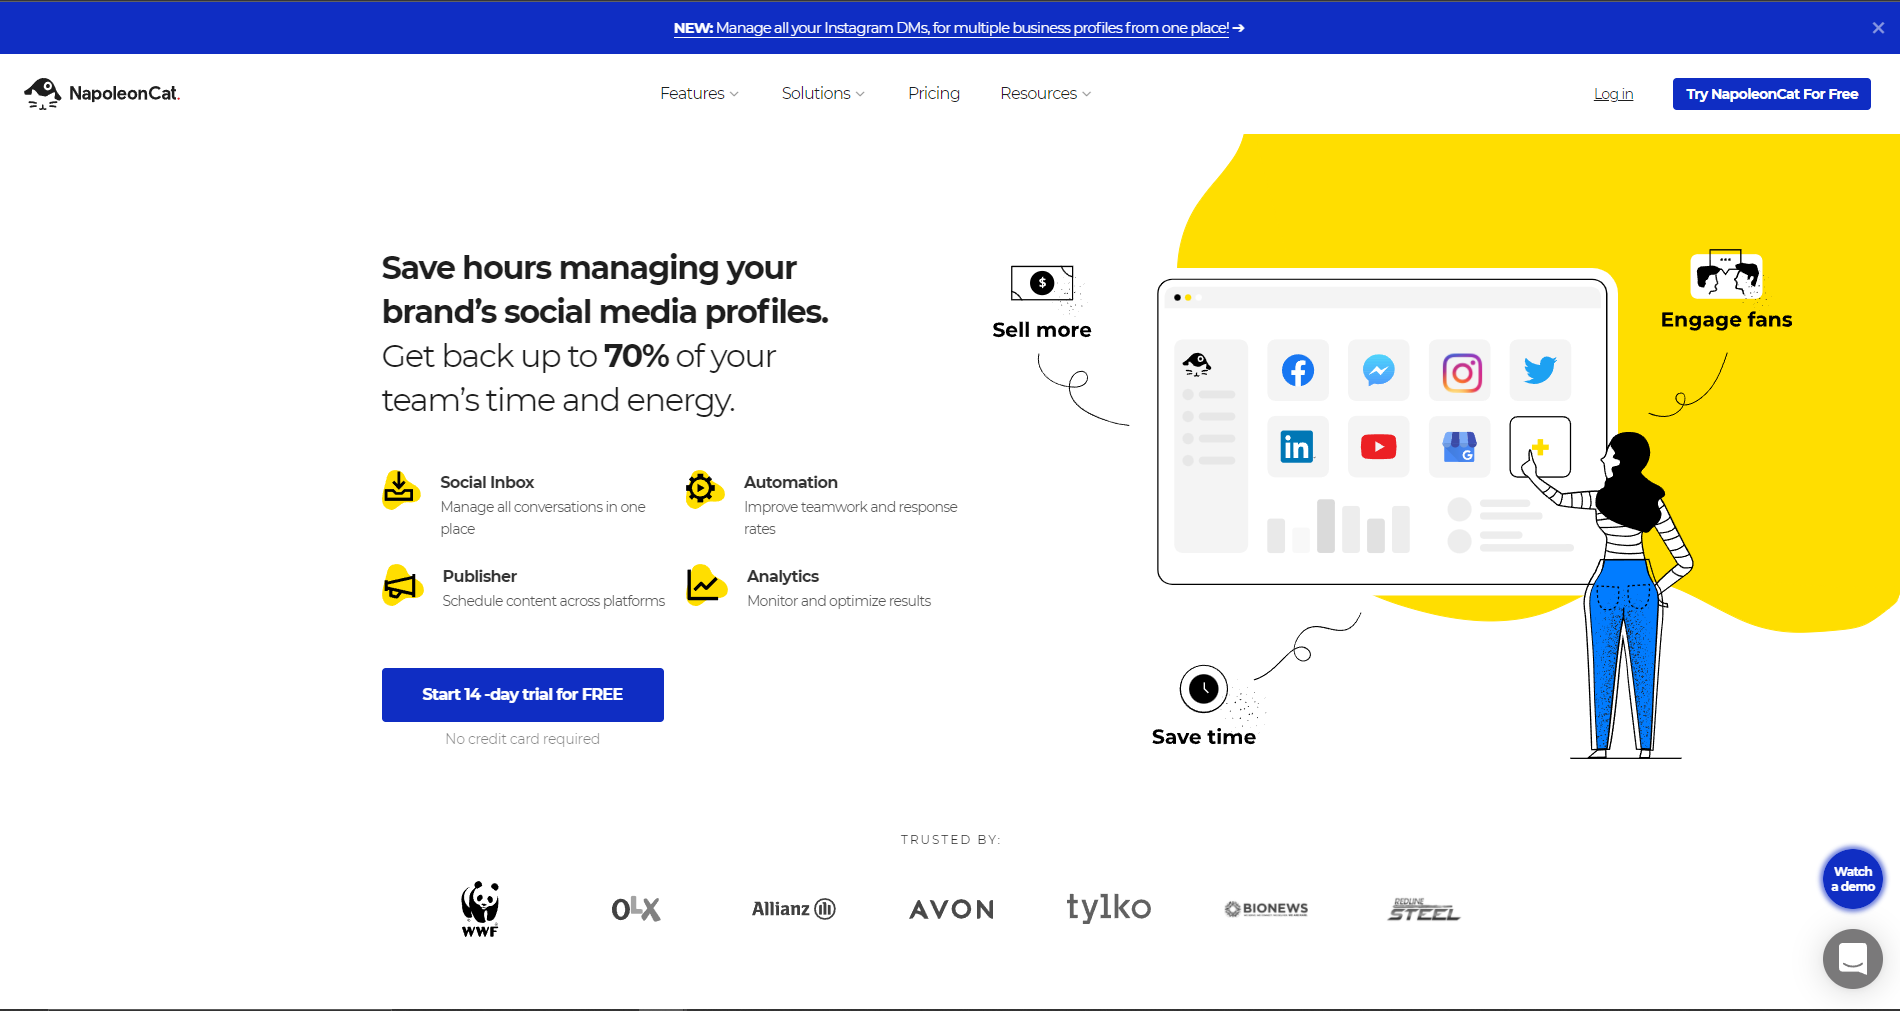The image size is (1900, 1011).
Task: Click the "TRUSTED BY:" label
Action: (x=950, y=840)
